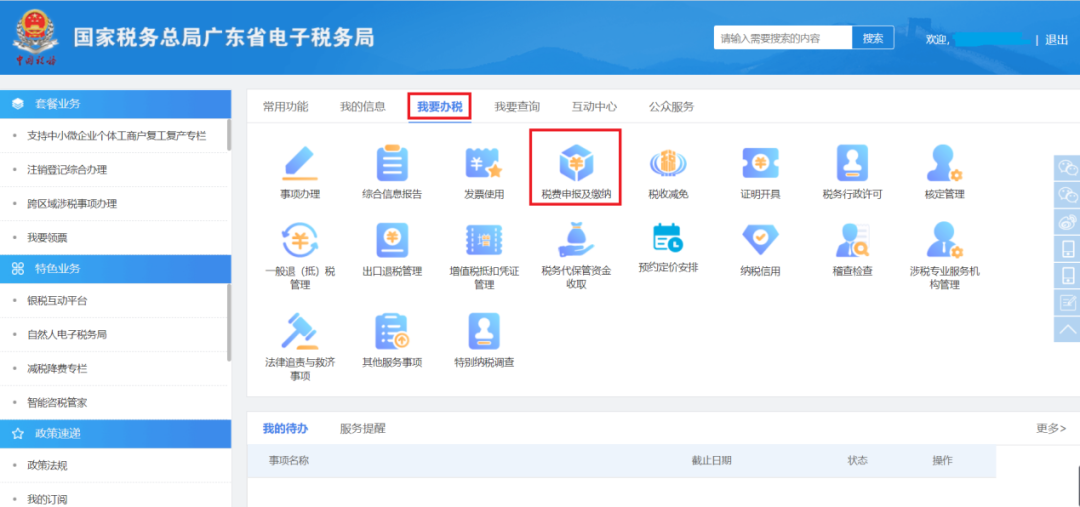The image size is (1080, 507).
Task: Click the 特色业务 list scrollbar
Action: coord(229,322)
